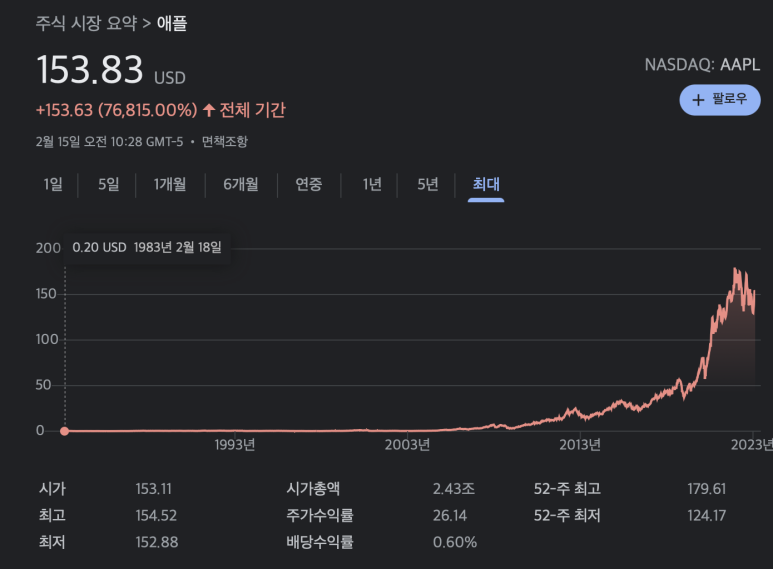The height and width of the screenshot is (569, 773).
Task: Click the 주가수익률 value 26.14
Action: coord(450,516)
